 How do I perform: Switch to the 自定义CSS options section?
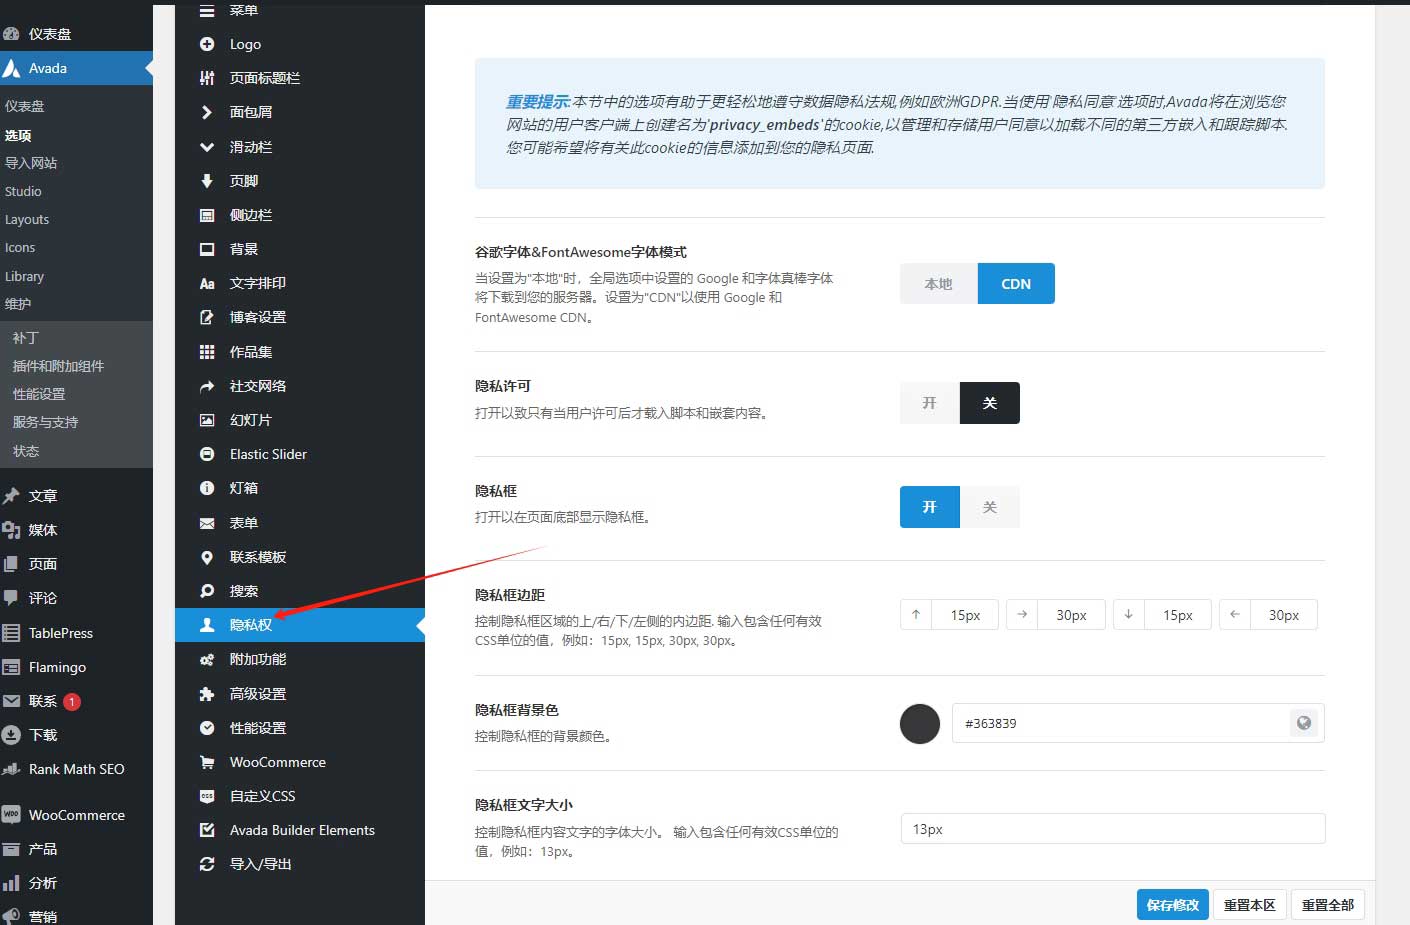pos(260,796)
